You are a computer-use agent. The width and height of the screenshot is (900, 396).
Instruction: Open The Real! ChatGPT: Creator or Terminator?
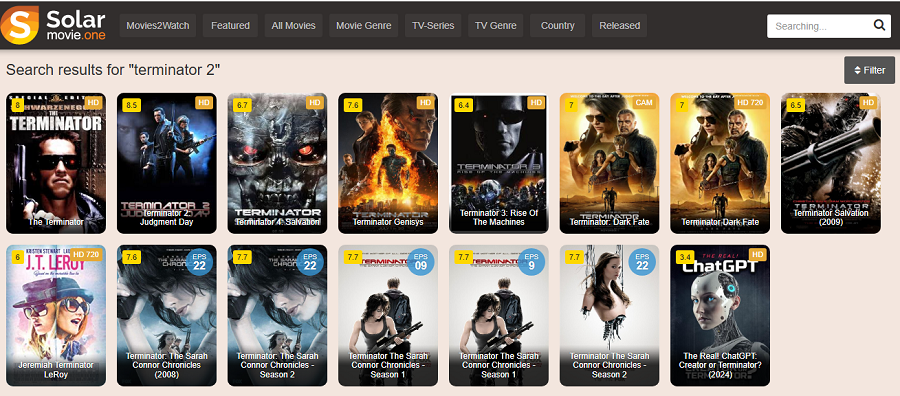pos(720,315)
